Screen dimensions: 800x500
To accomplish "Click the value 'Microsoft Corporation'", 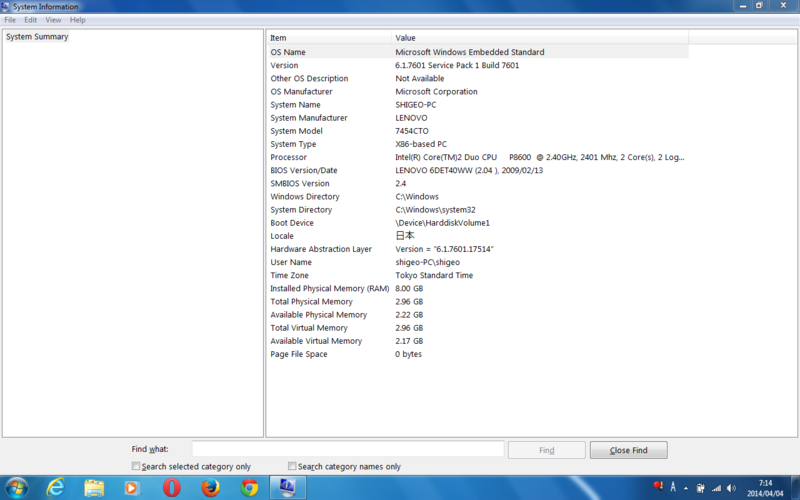I will 436,92.
